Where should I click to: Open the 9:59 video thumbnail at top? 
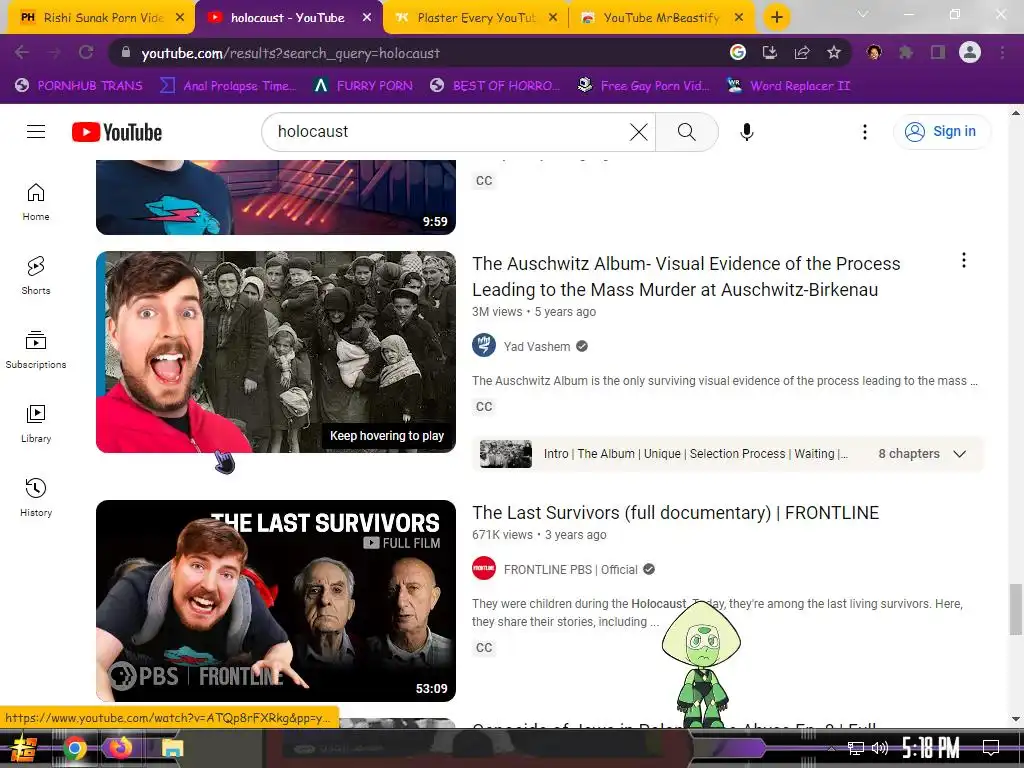coord(276,197)
